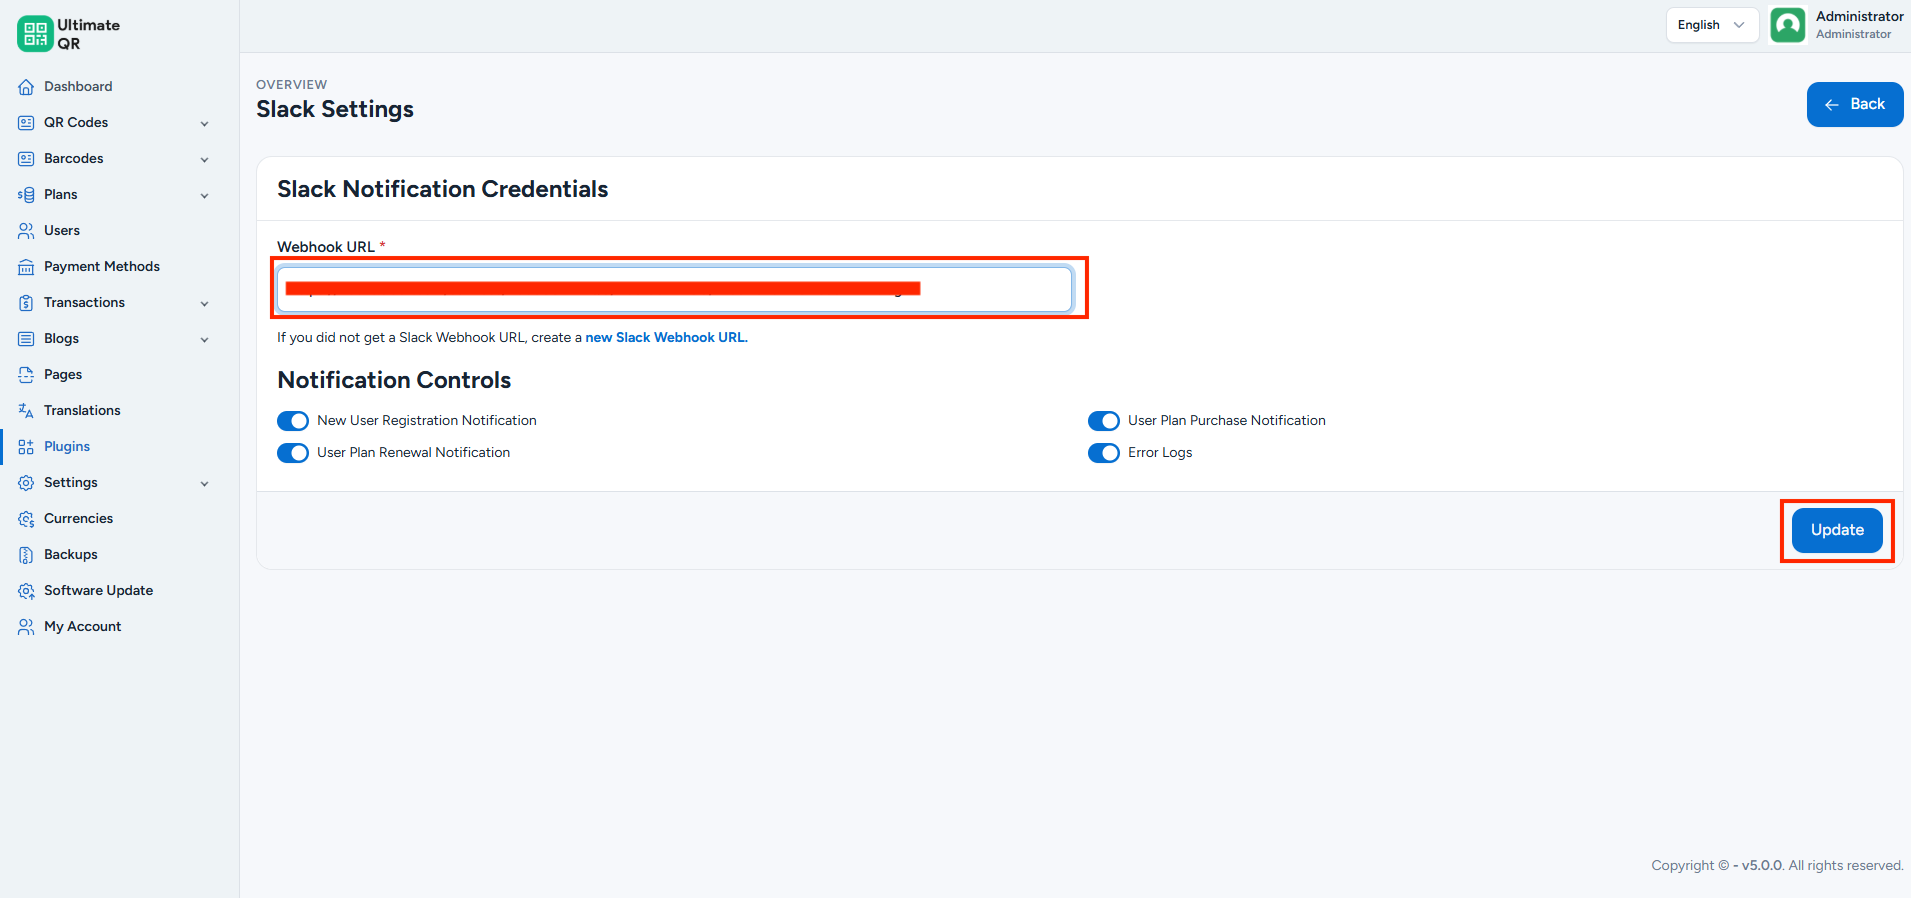Open the Pages menu item
This screenshot has height=898, width=1911.
(x=119, y=375)
